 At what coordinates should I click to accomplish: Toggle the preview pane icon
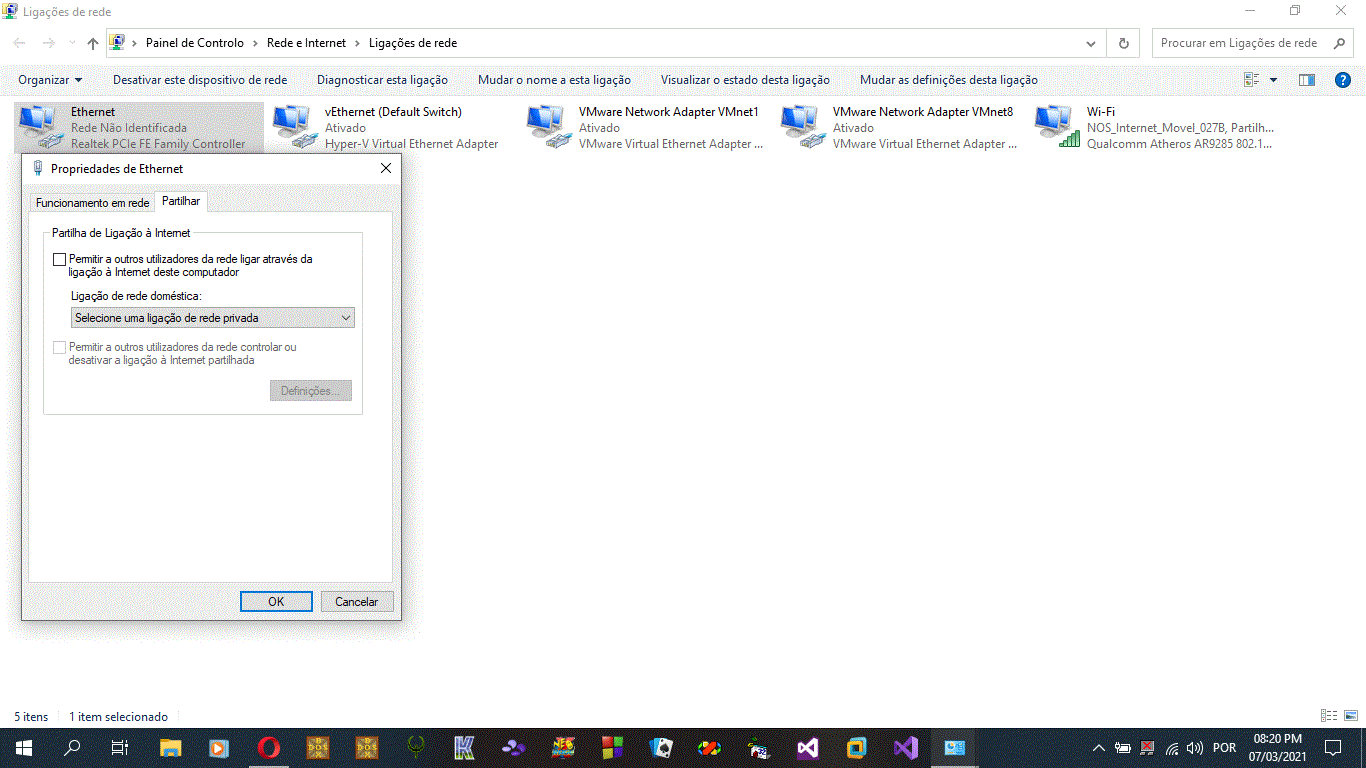(1306, 80)
